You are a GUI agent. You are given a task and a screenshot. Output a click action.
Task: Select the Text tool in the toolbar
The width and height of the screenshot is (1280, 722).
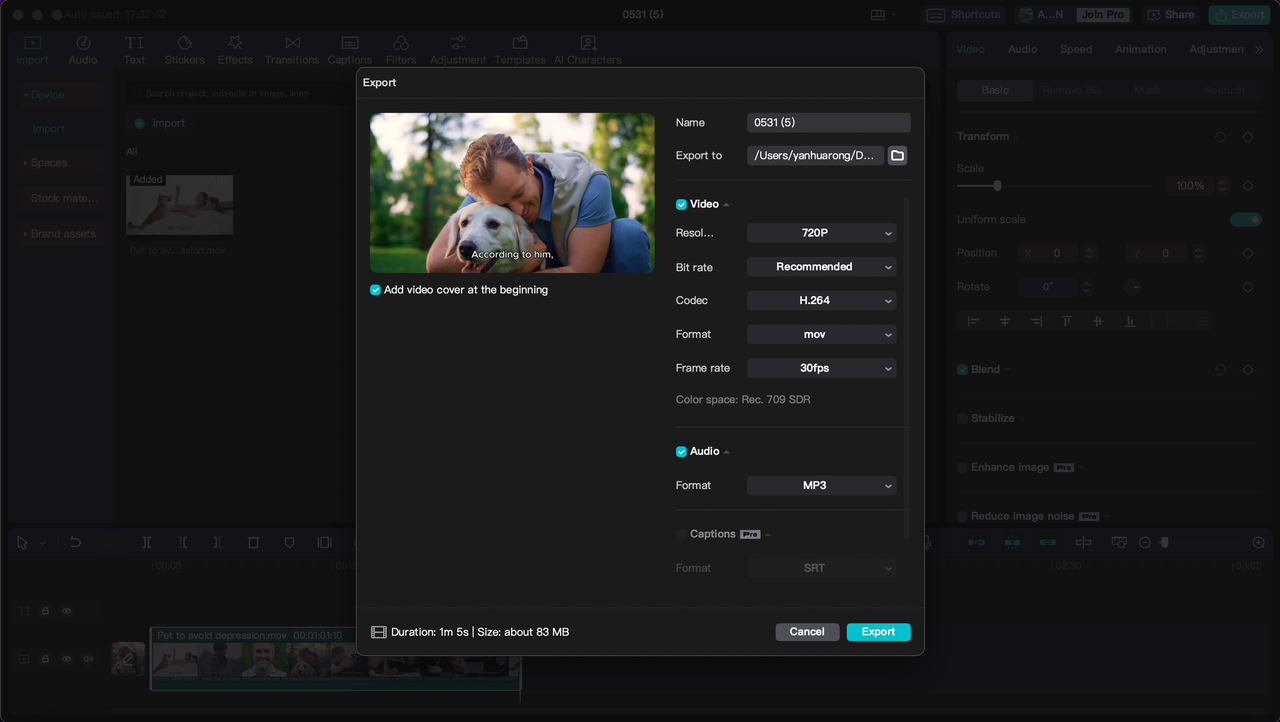tap(134, 47)
